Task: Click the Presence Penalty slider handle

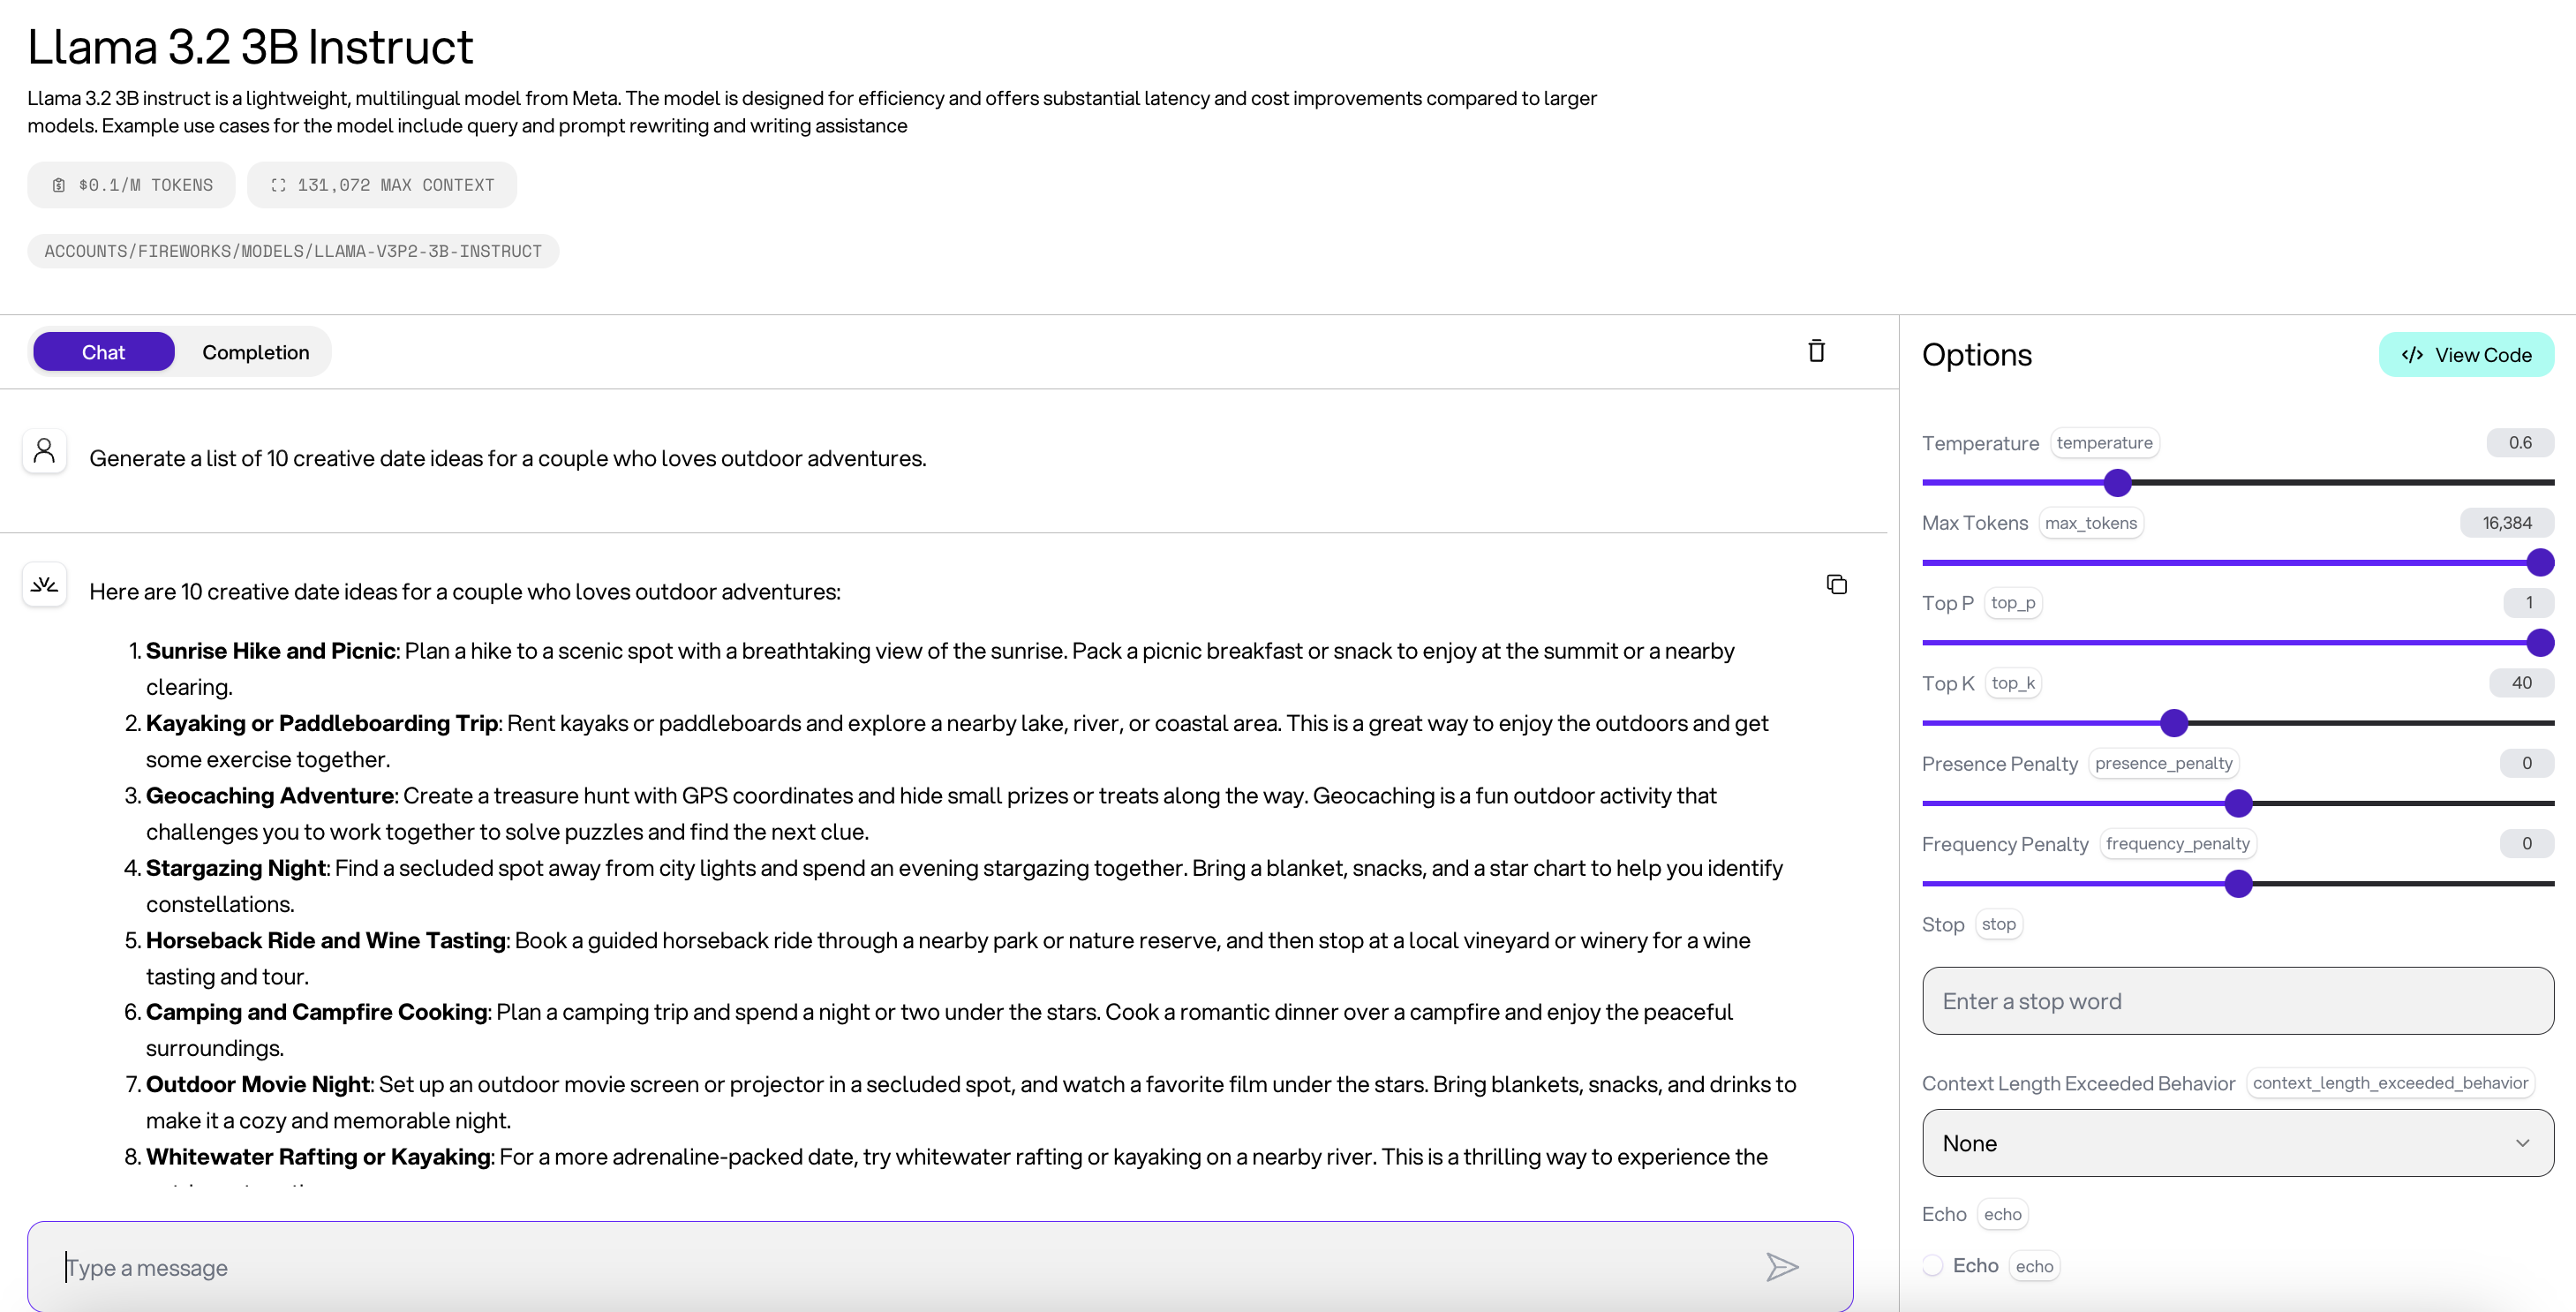Action: (2238, 803)
